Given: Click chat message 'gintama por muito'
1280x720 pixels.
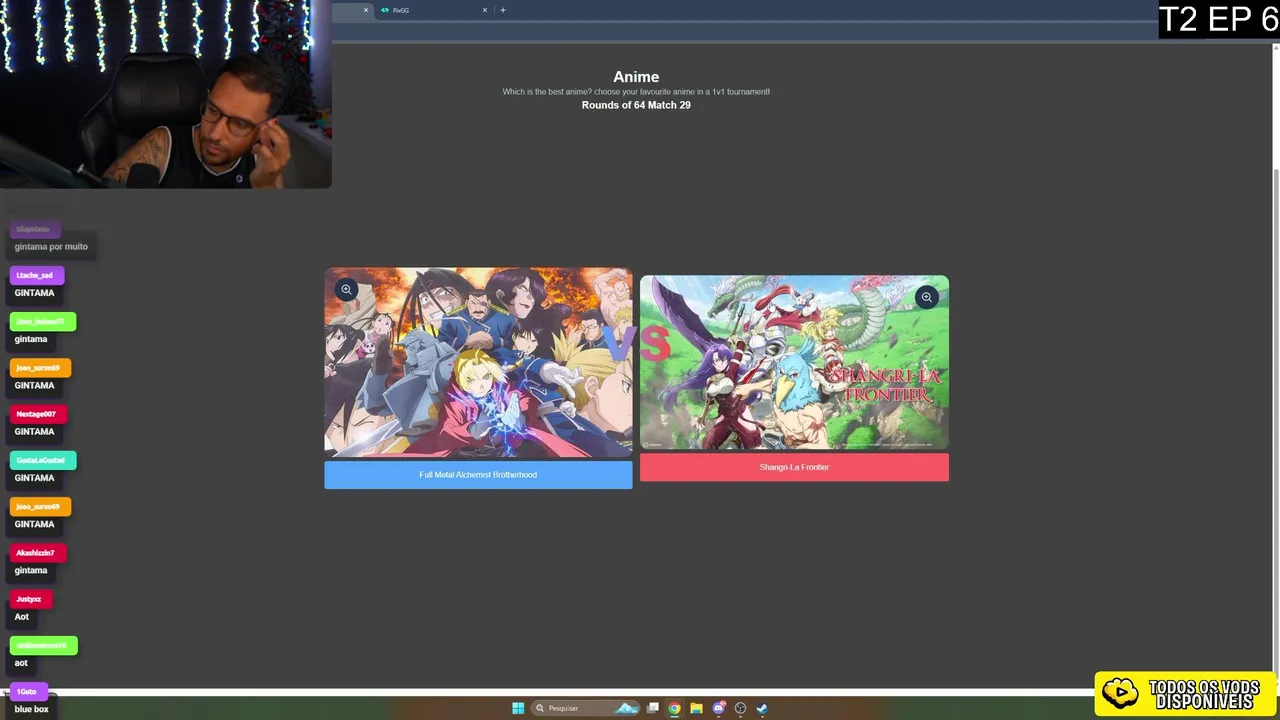Looking at the screenshot, I should click(51, 246).
